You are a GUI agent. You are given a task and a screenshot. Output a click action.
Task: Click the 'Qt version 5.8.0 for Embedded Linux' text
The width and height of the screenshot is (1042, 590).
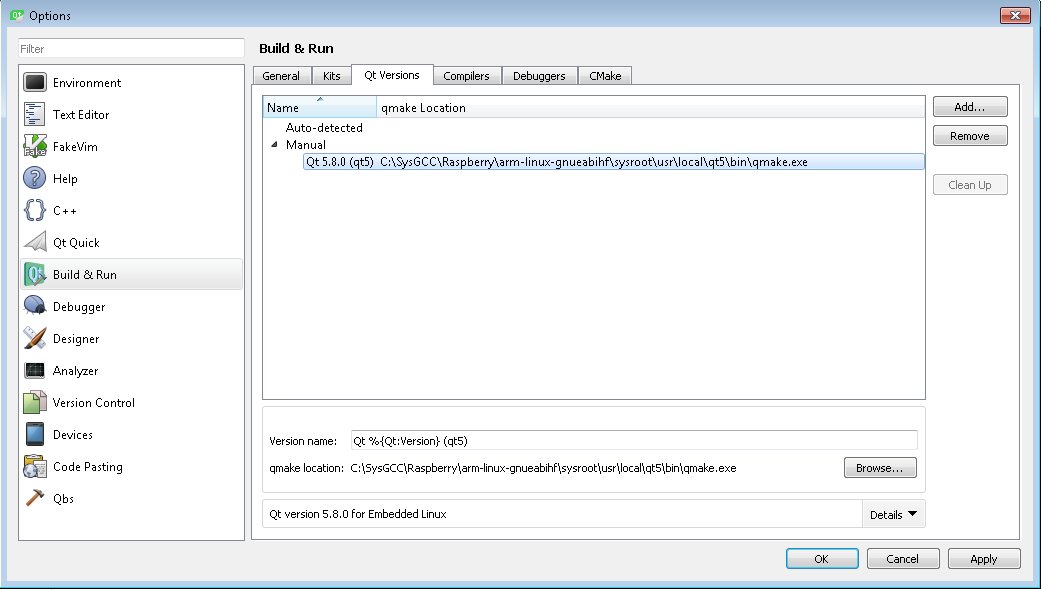point(358,514)
